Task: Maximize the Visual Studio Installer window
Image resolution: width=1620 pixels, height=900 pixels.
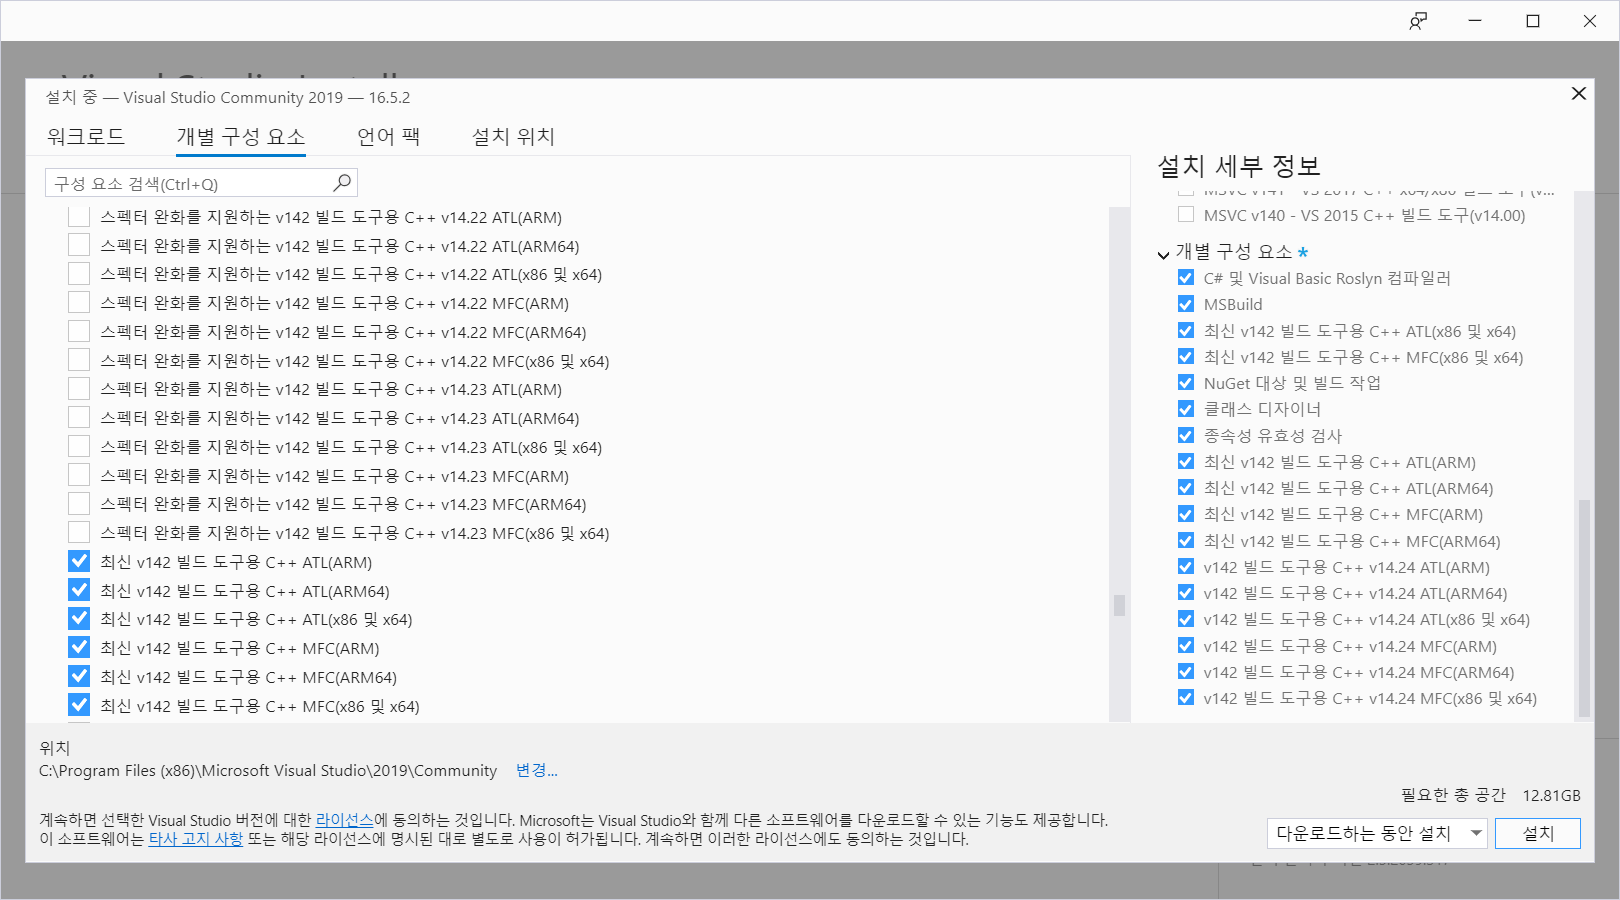Action: click(x=1533, y=21)
